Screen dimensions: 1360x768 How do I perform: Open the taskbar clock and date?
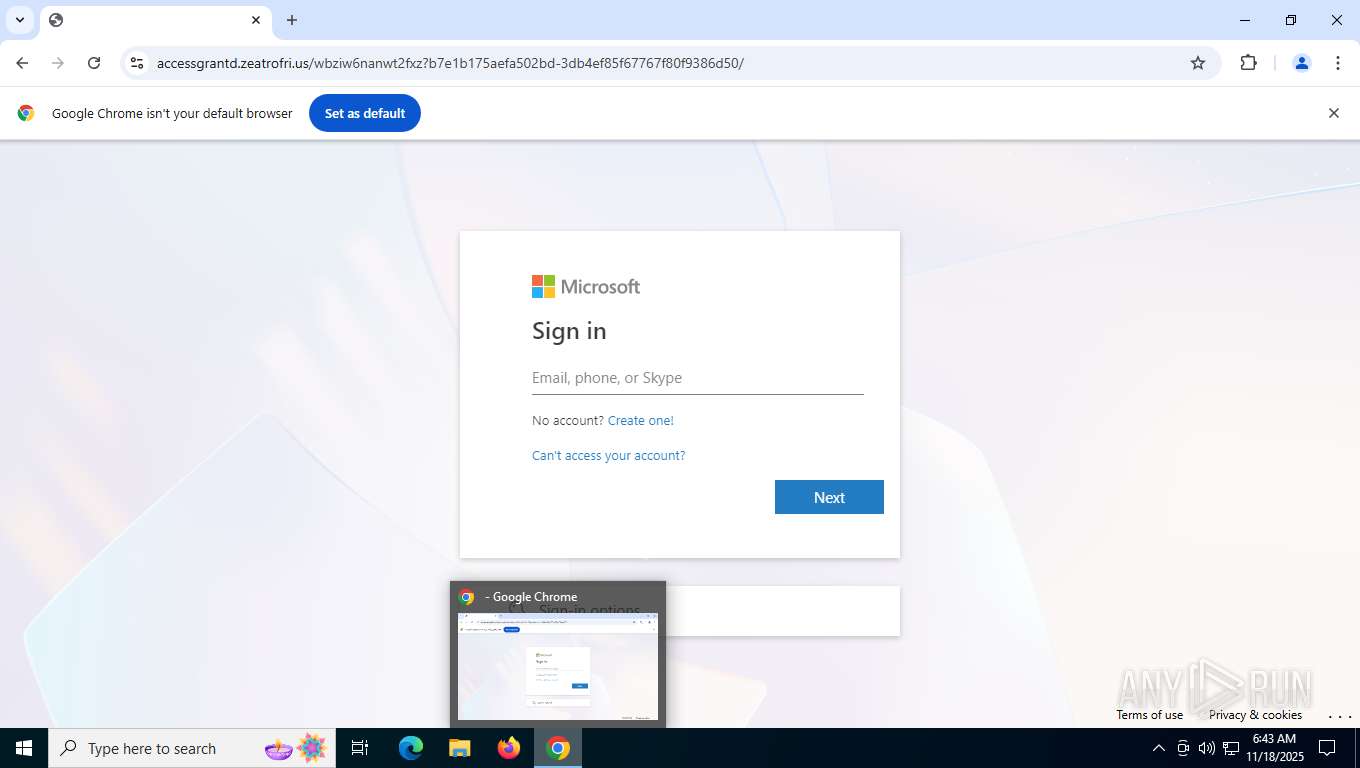[x=1275, y=748]
